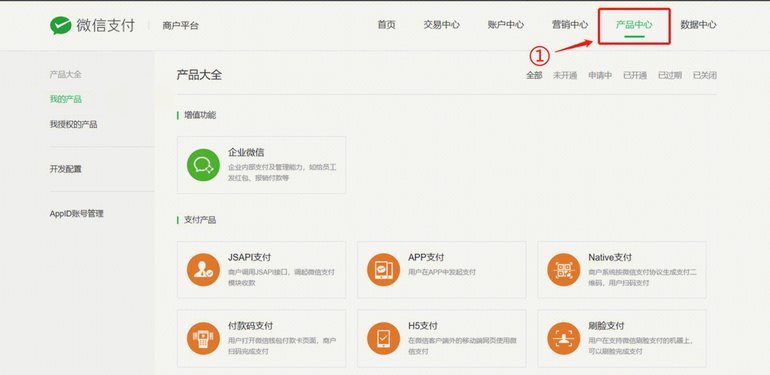Select the 产品中心 navigation tab
The image size is (770, 375).
pos(634,25)
